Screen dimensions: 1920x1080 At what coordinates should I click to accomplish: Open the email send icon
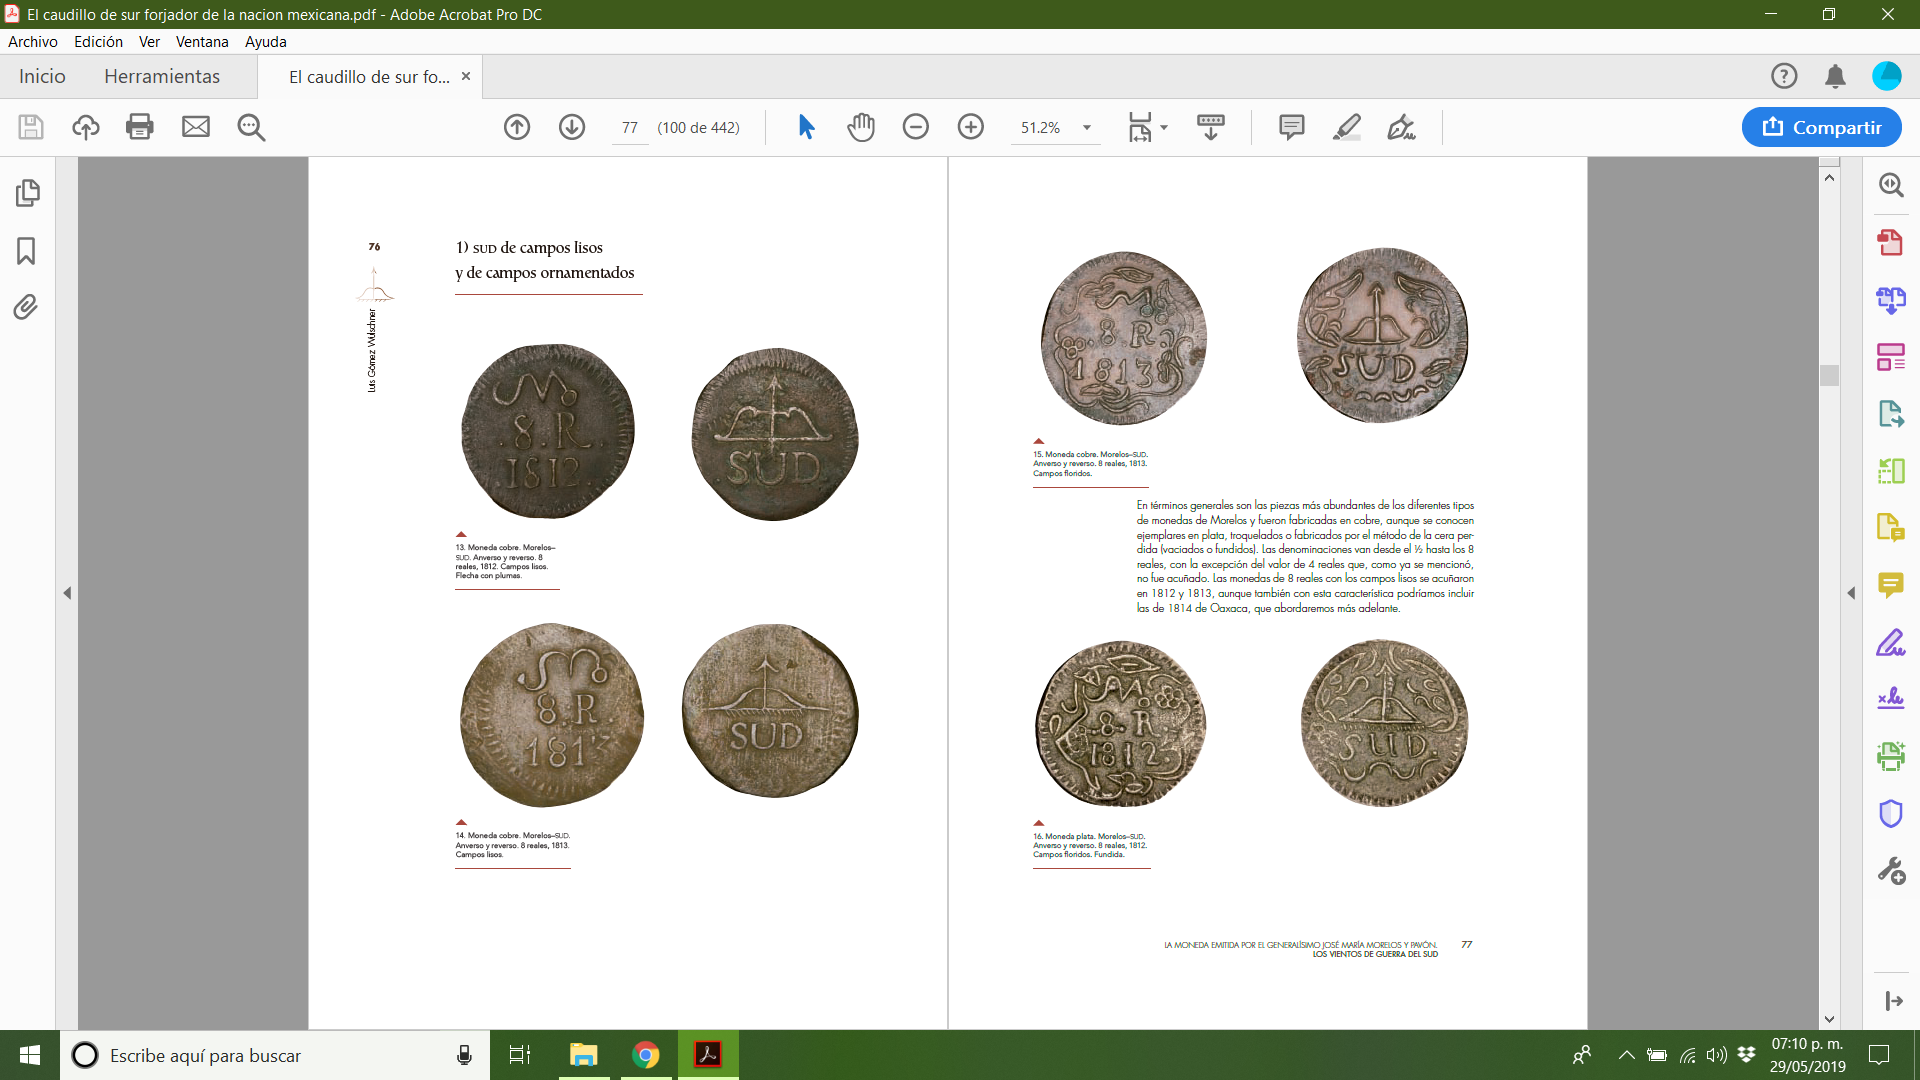point(196,127)
